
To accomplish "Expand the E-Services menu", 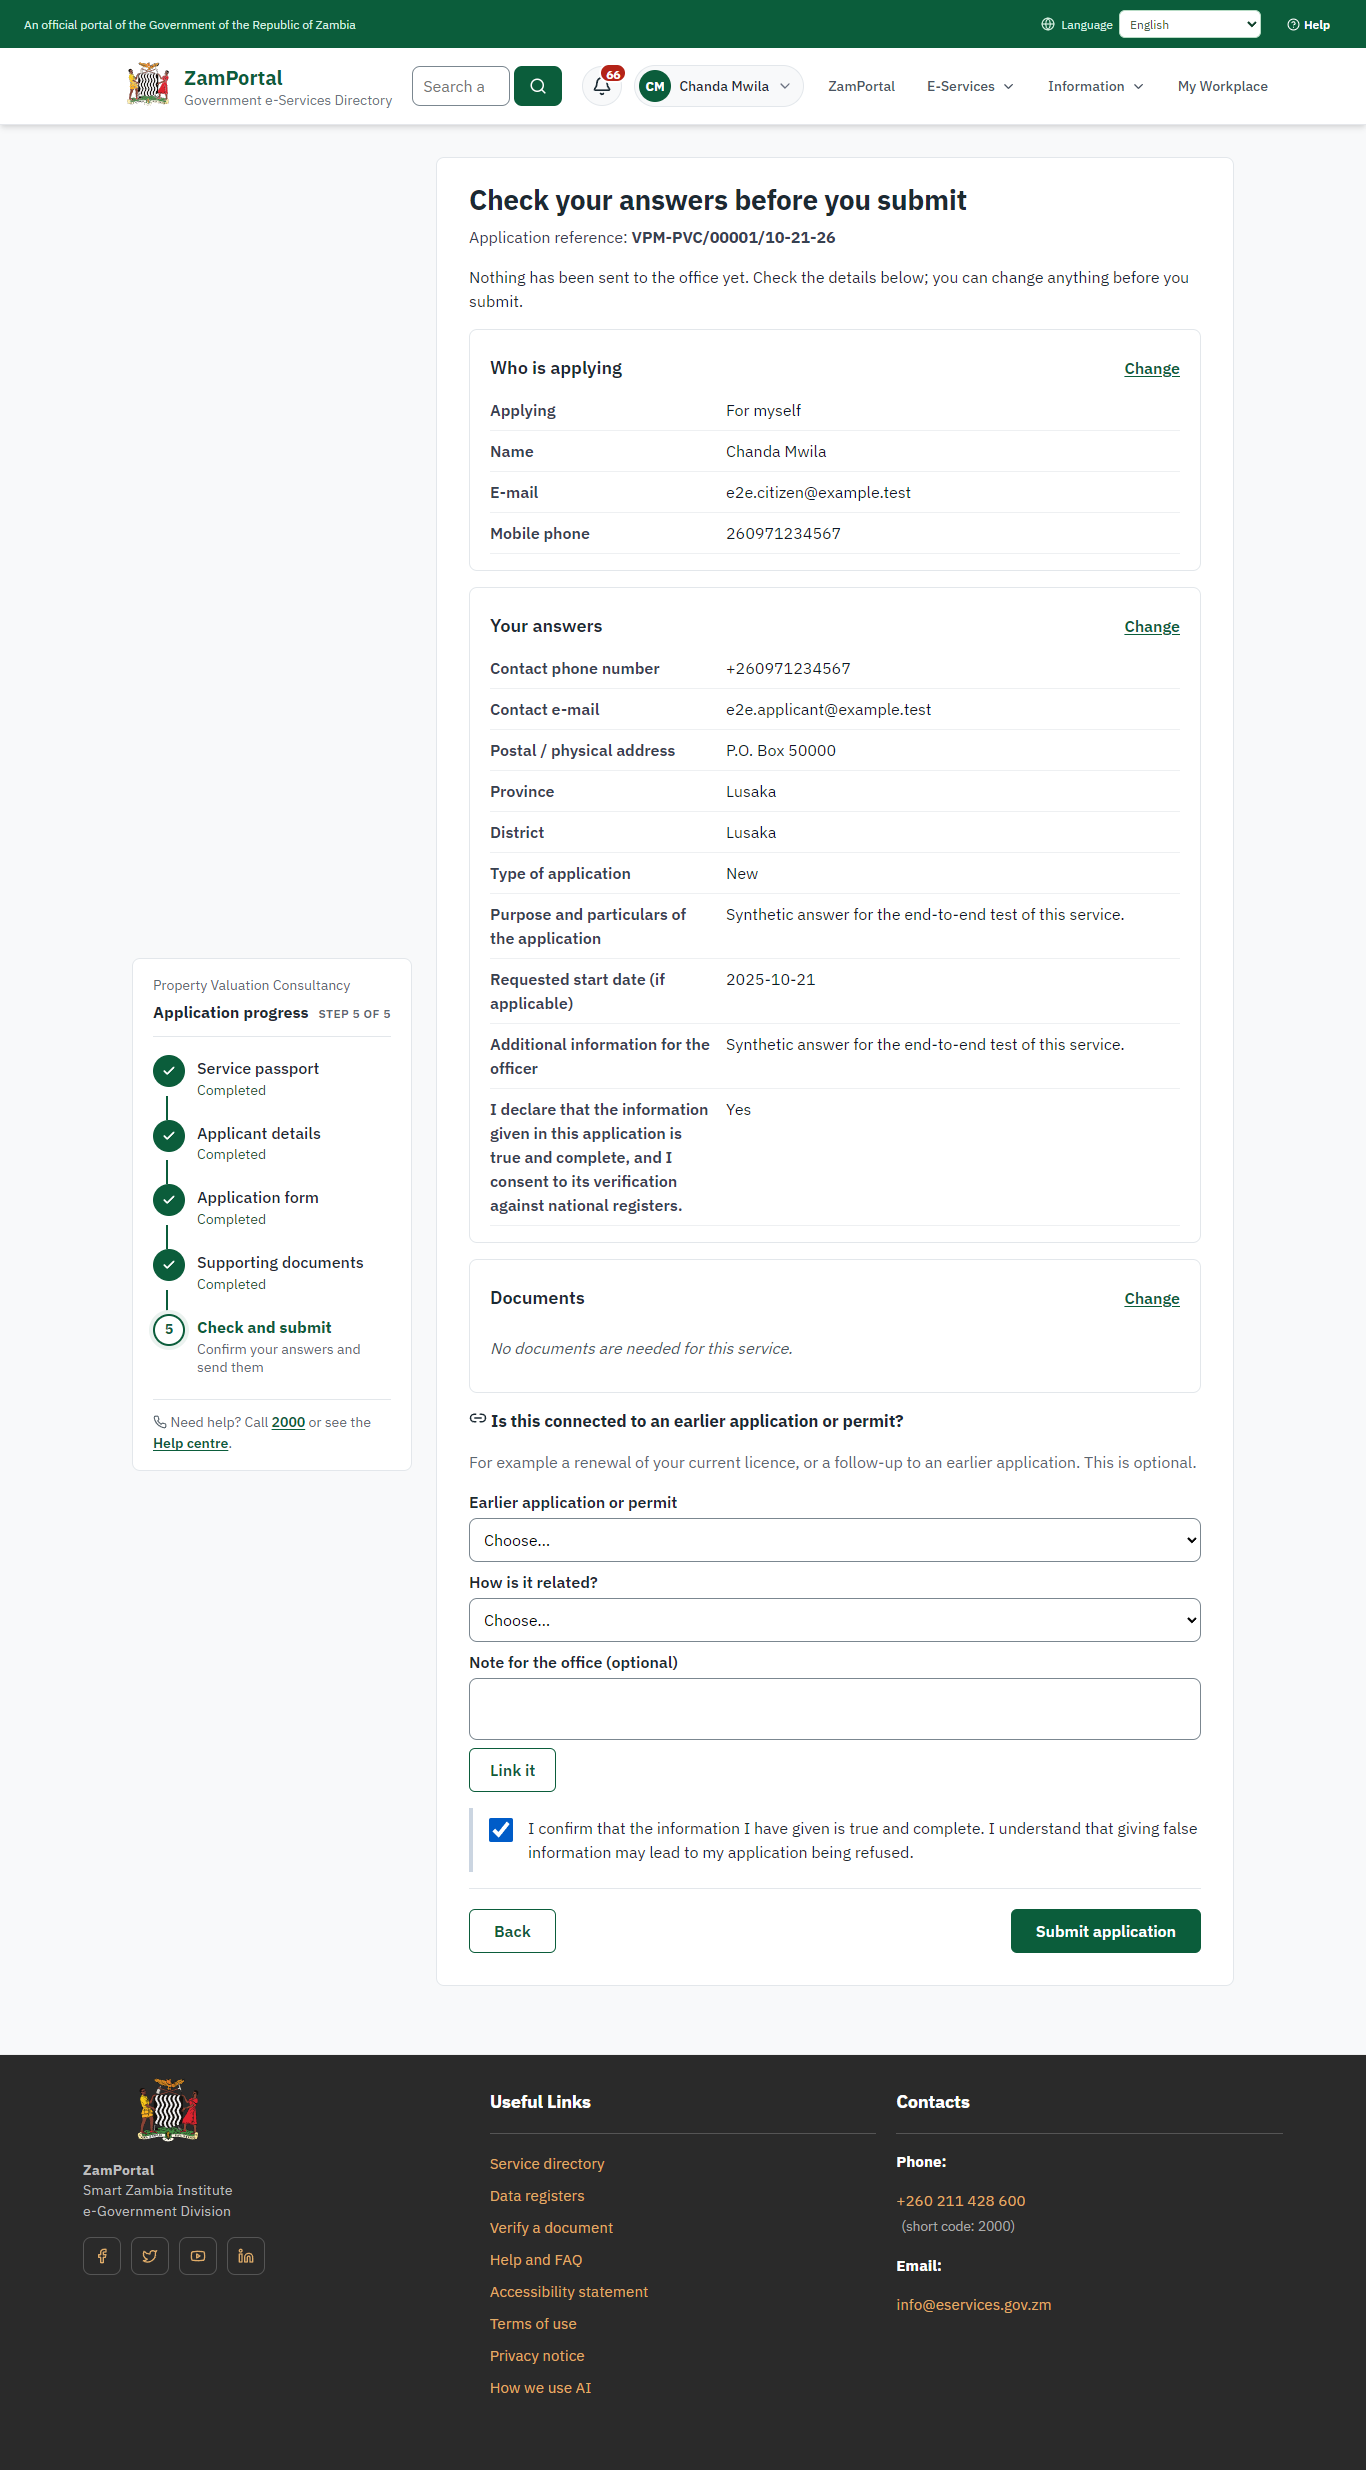I will coord(970,86).
